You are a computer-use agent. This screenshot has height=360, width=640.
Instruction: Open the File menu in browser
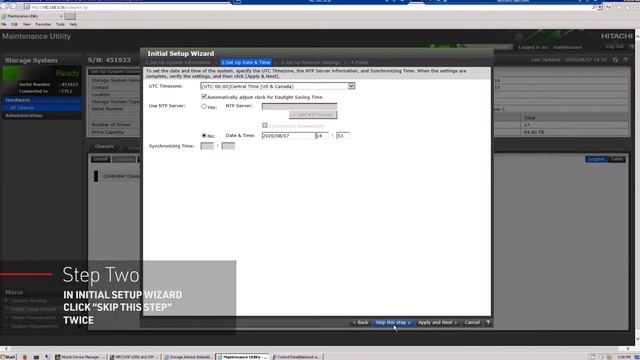(4, 24)
